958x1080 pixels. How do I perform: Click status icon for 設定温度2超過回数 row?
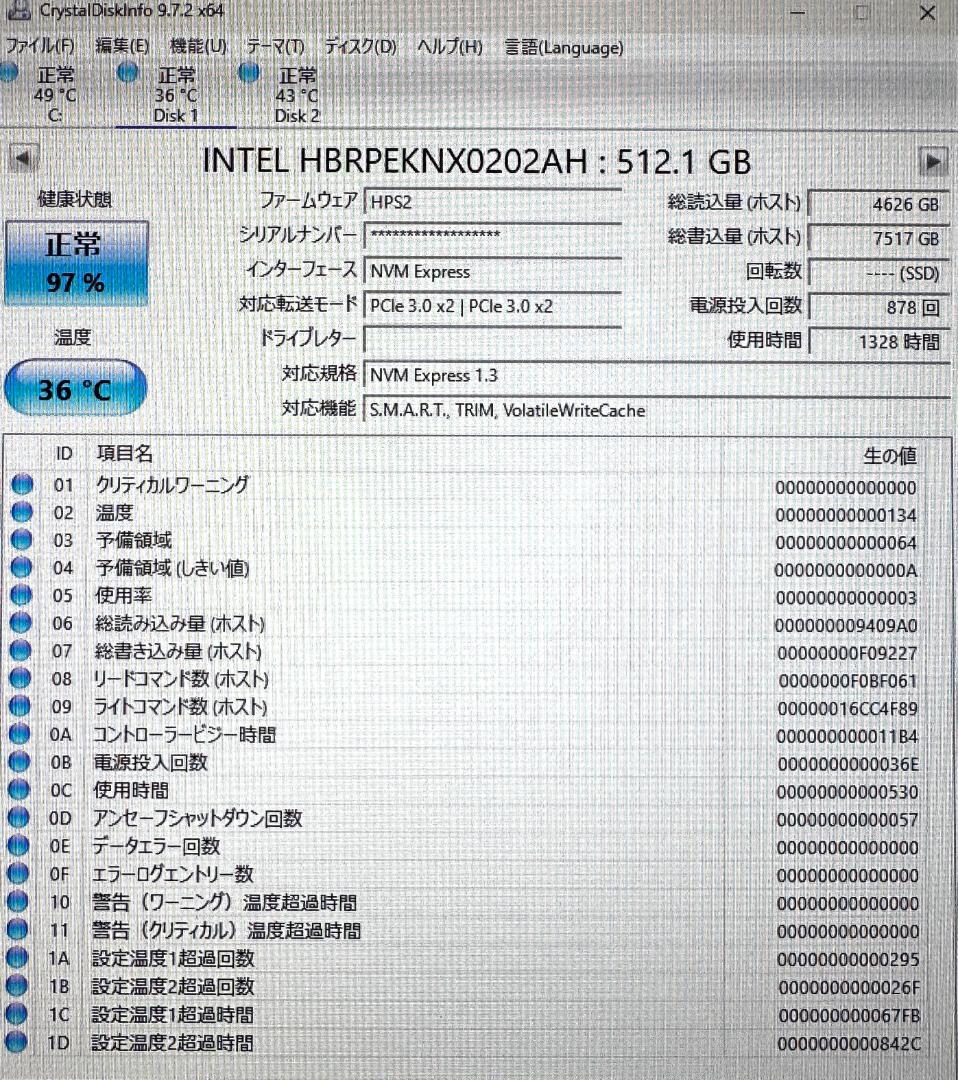(x=17, y=986)
